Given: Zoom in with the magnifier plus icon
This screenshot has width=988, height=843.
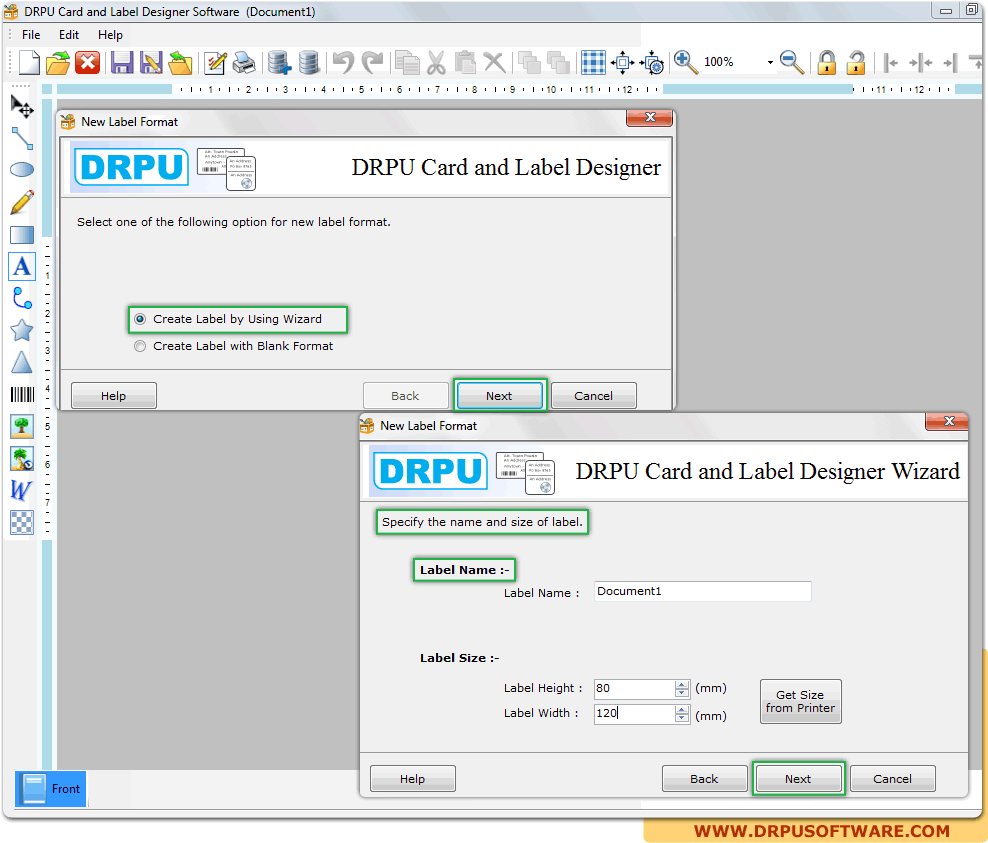Looking at the screenshot, I should pyautogui.click(x=685, y=62).
